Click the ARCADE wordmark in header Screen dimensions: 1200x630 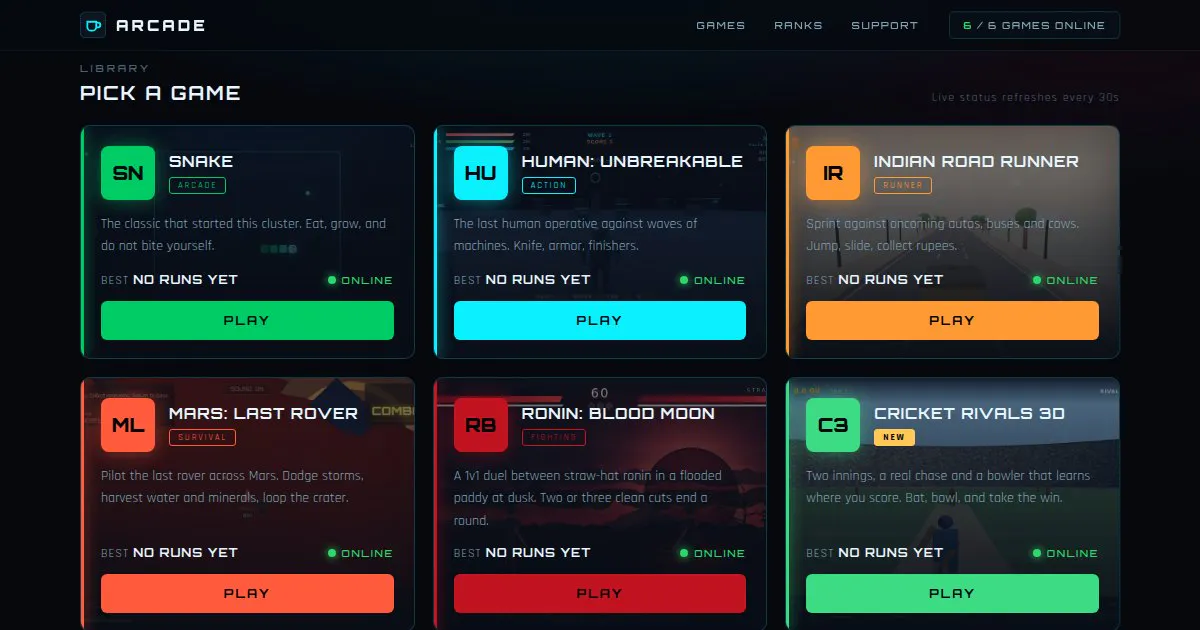pos(161,25)
